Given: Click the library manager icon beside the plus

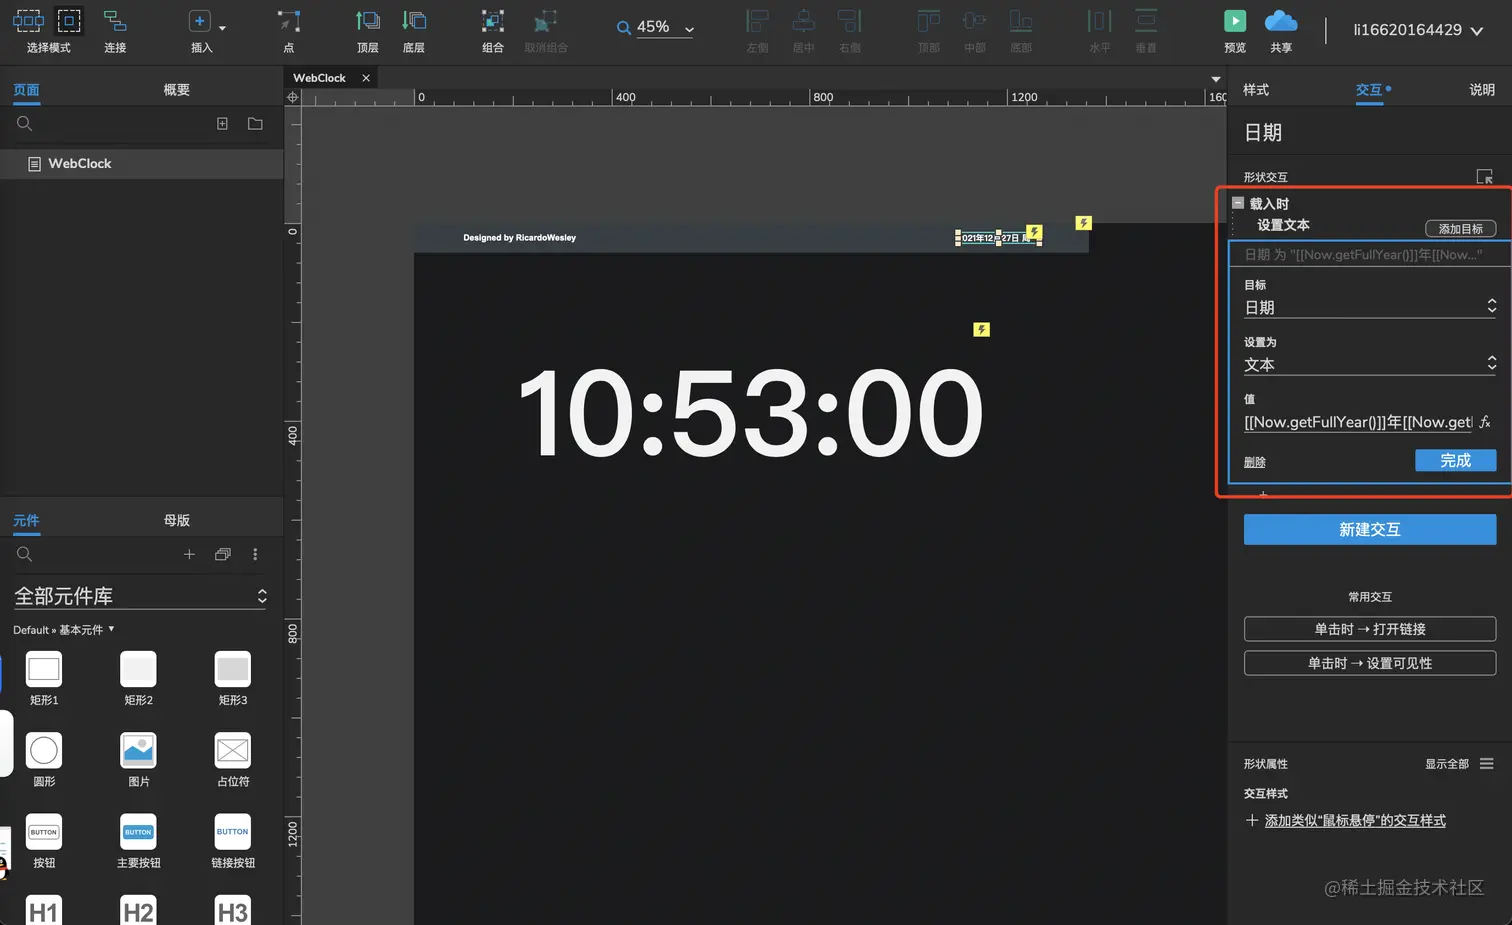Looking at the screenshot, I should (x=223, y=555).
